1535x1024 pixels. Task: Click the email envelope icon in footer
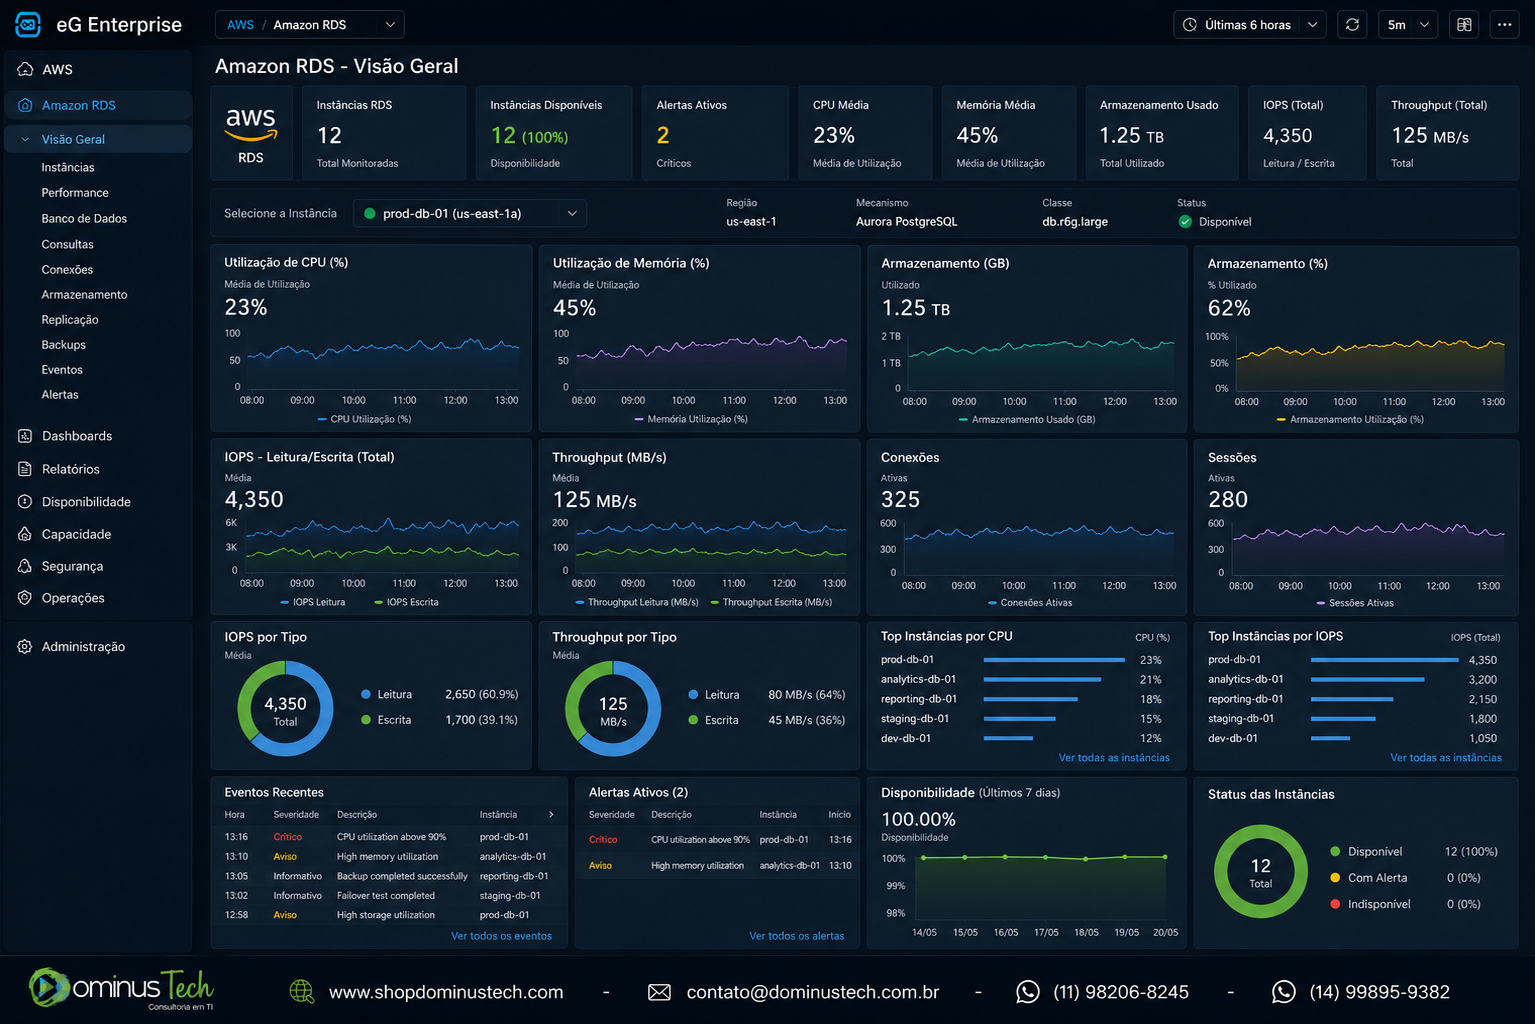659,992
